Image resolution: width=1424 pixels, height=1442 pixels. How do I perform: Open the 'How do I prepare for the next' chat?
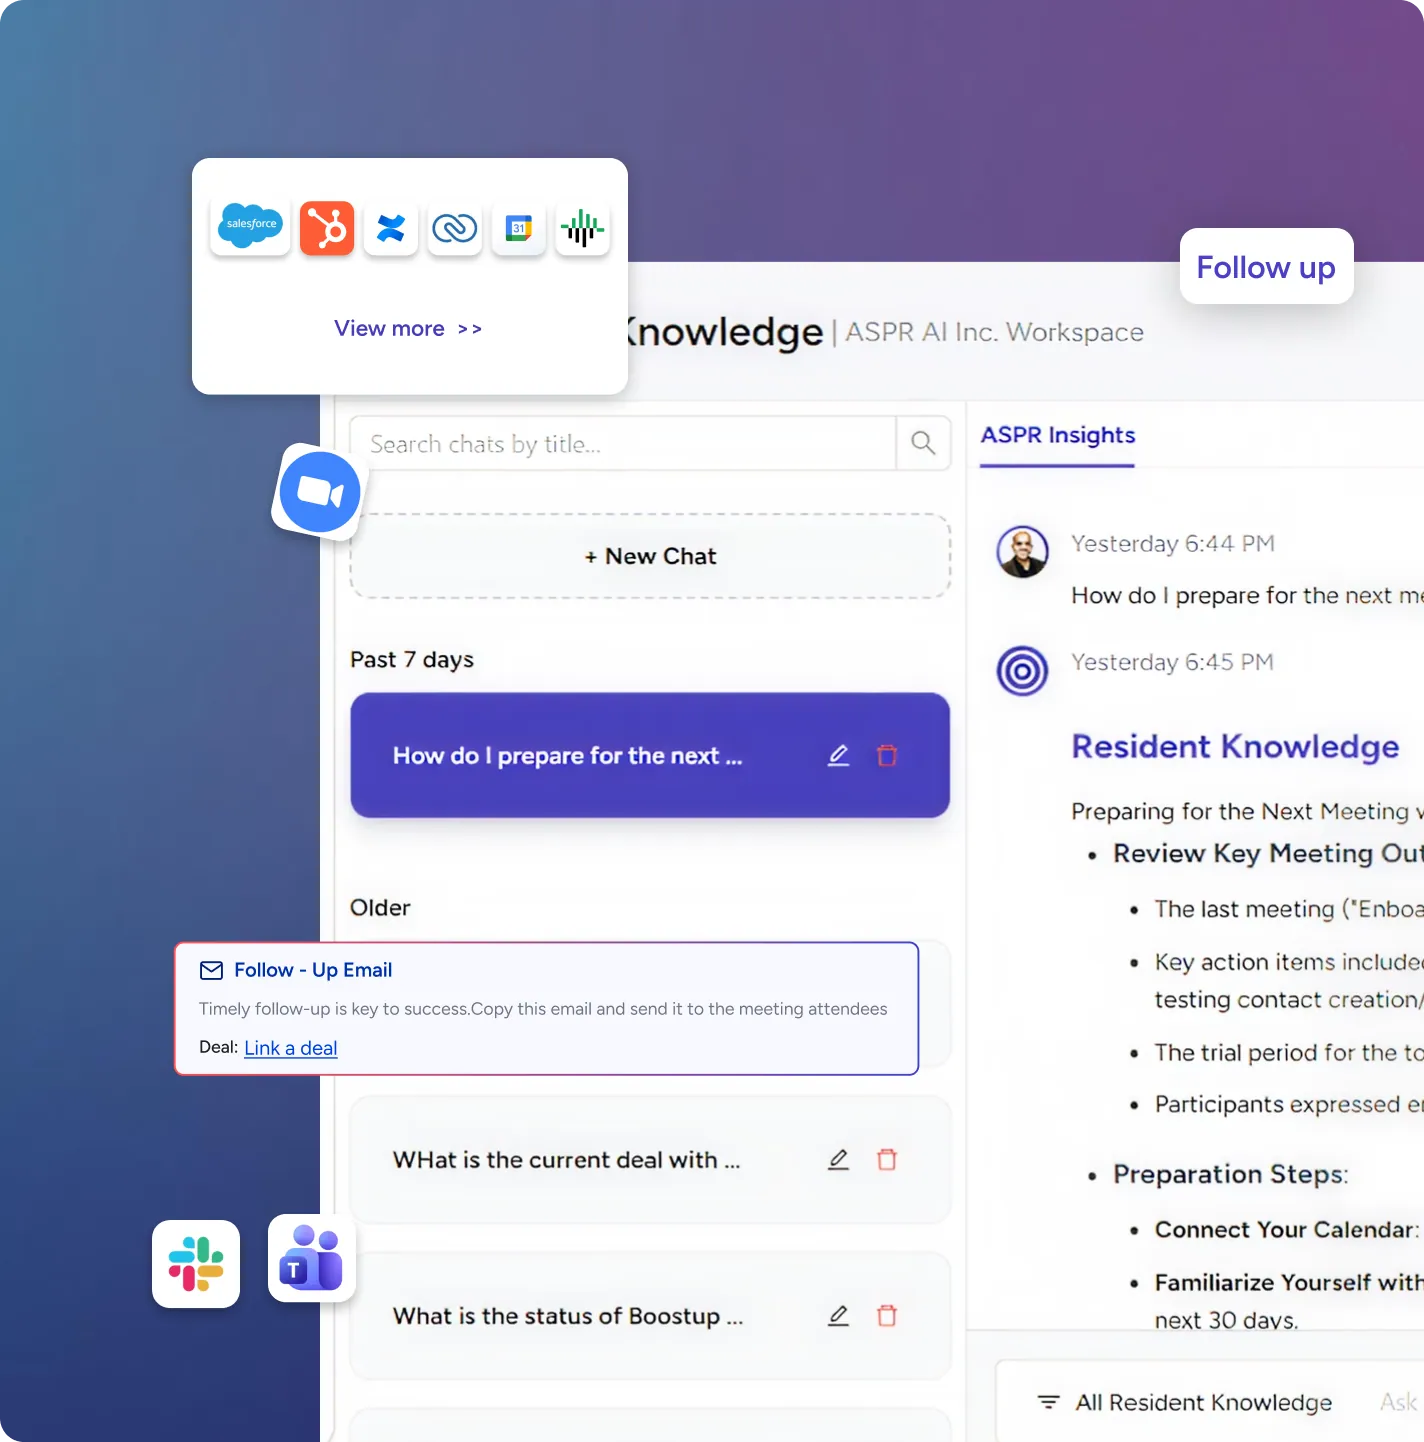[x=650, y=755]
